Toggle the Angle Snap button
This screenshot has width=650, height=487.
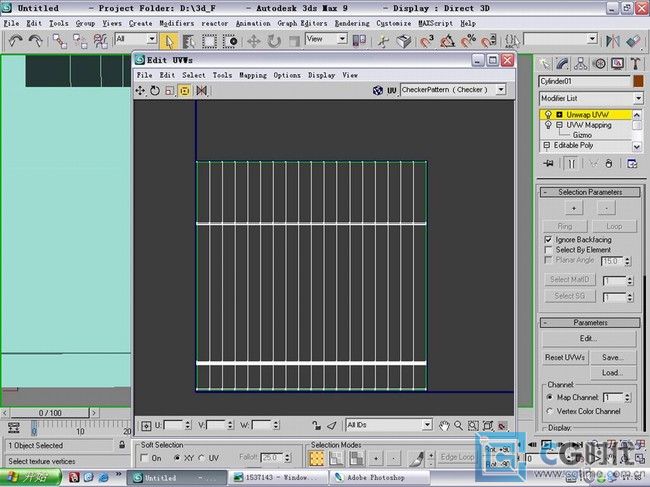tap(447, 41)
